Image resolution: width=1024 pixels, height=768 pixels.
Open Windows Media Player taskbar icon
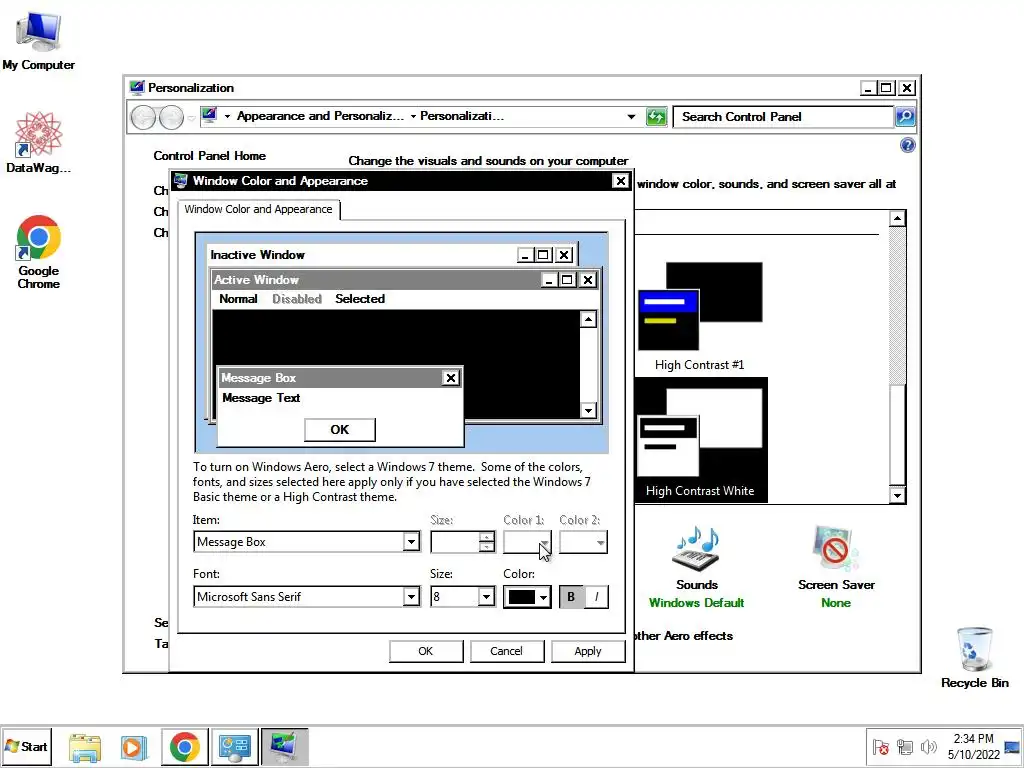pos(133,746)
